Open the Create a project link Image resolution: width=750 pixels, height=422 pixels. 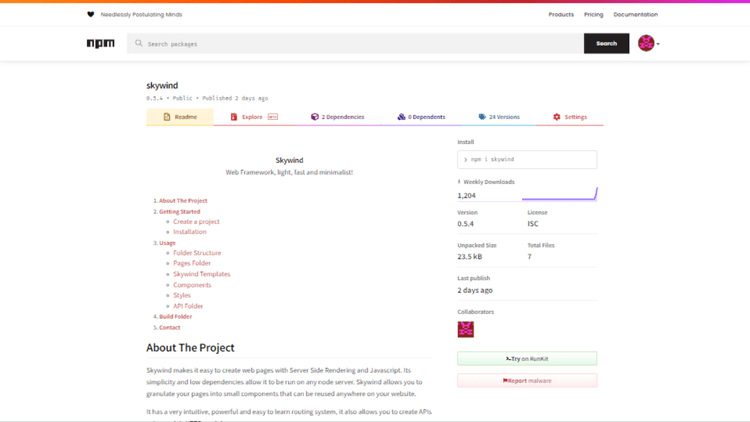tap(196, 222)
